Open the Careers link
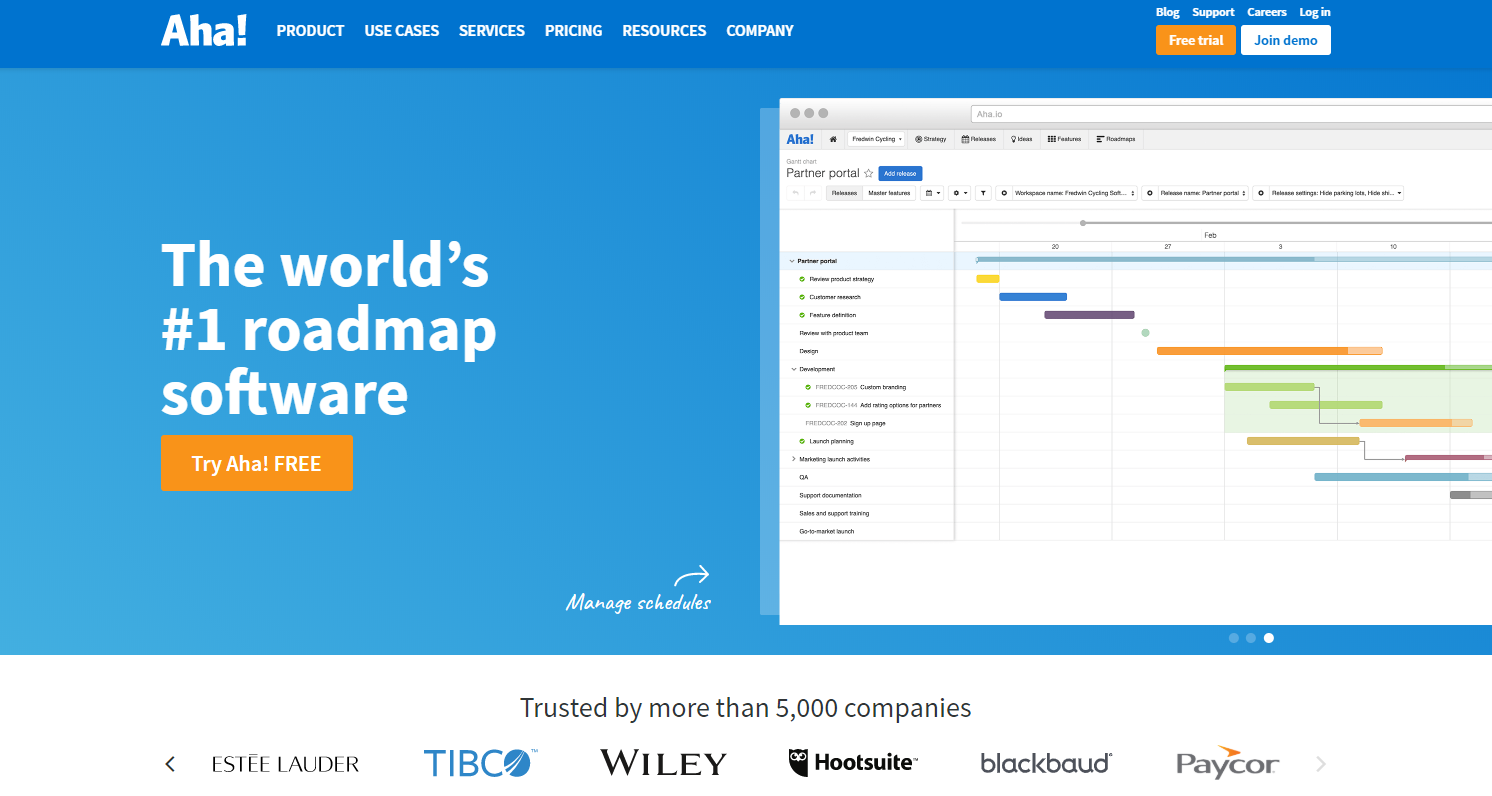The width and height of the screenshot is (1492, 796). click(x=1267, y=12)
